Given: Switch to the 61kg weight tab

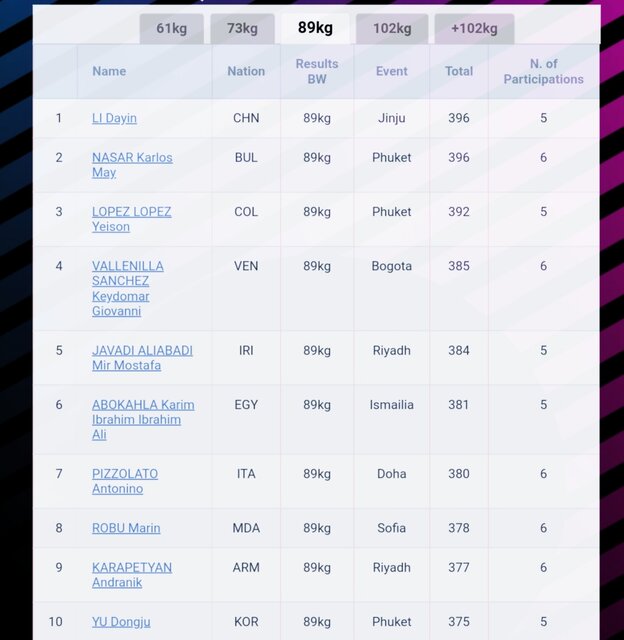Looking at the screenshot, I should point(172,28).
